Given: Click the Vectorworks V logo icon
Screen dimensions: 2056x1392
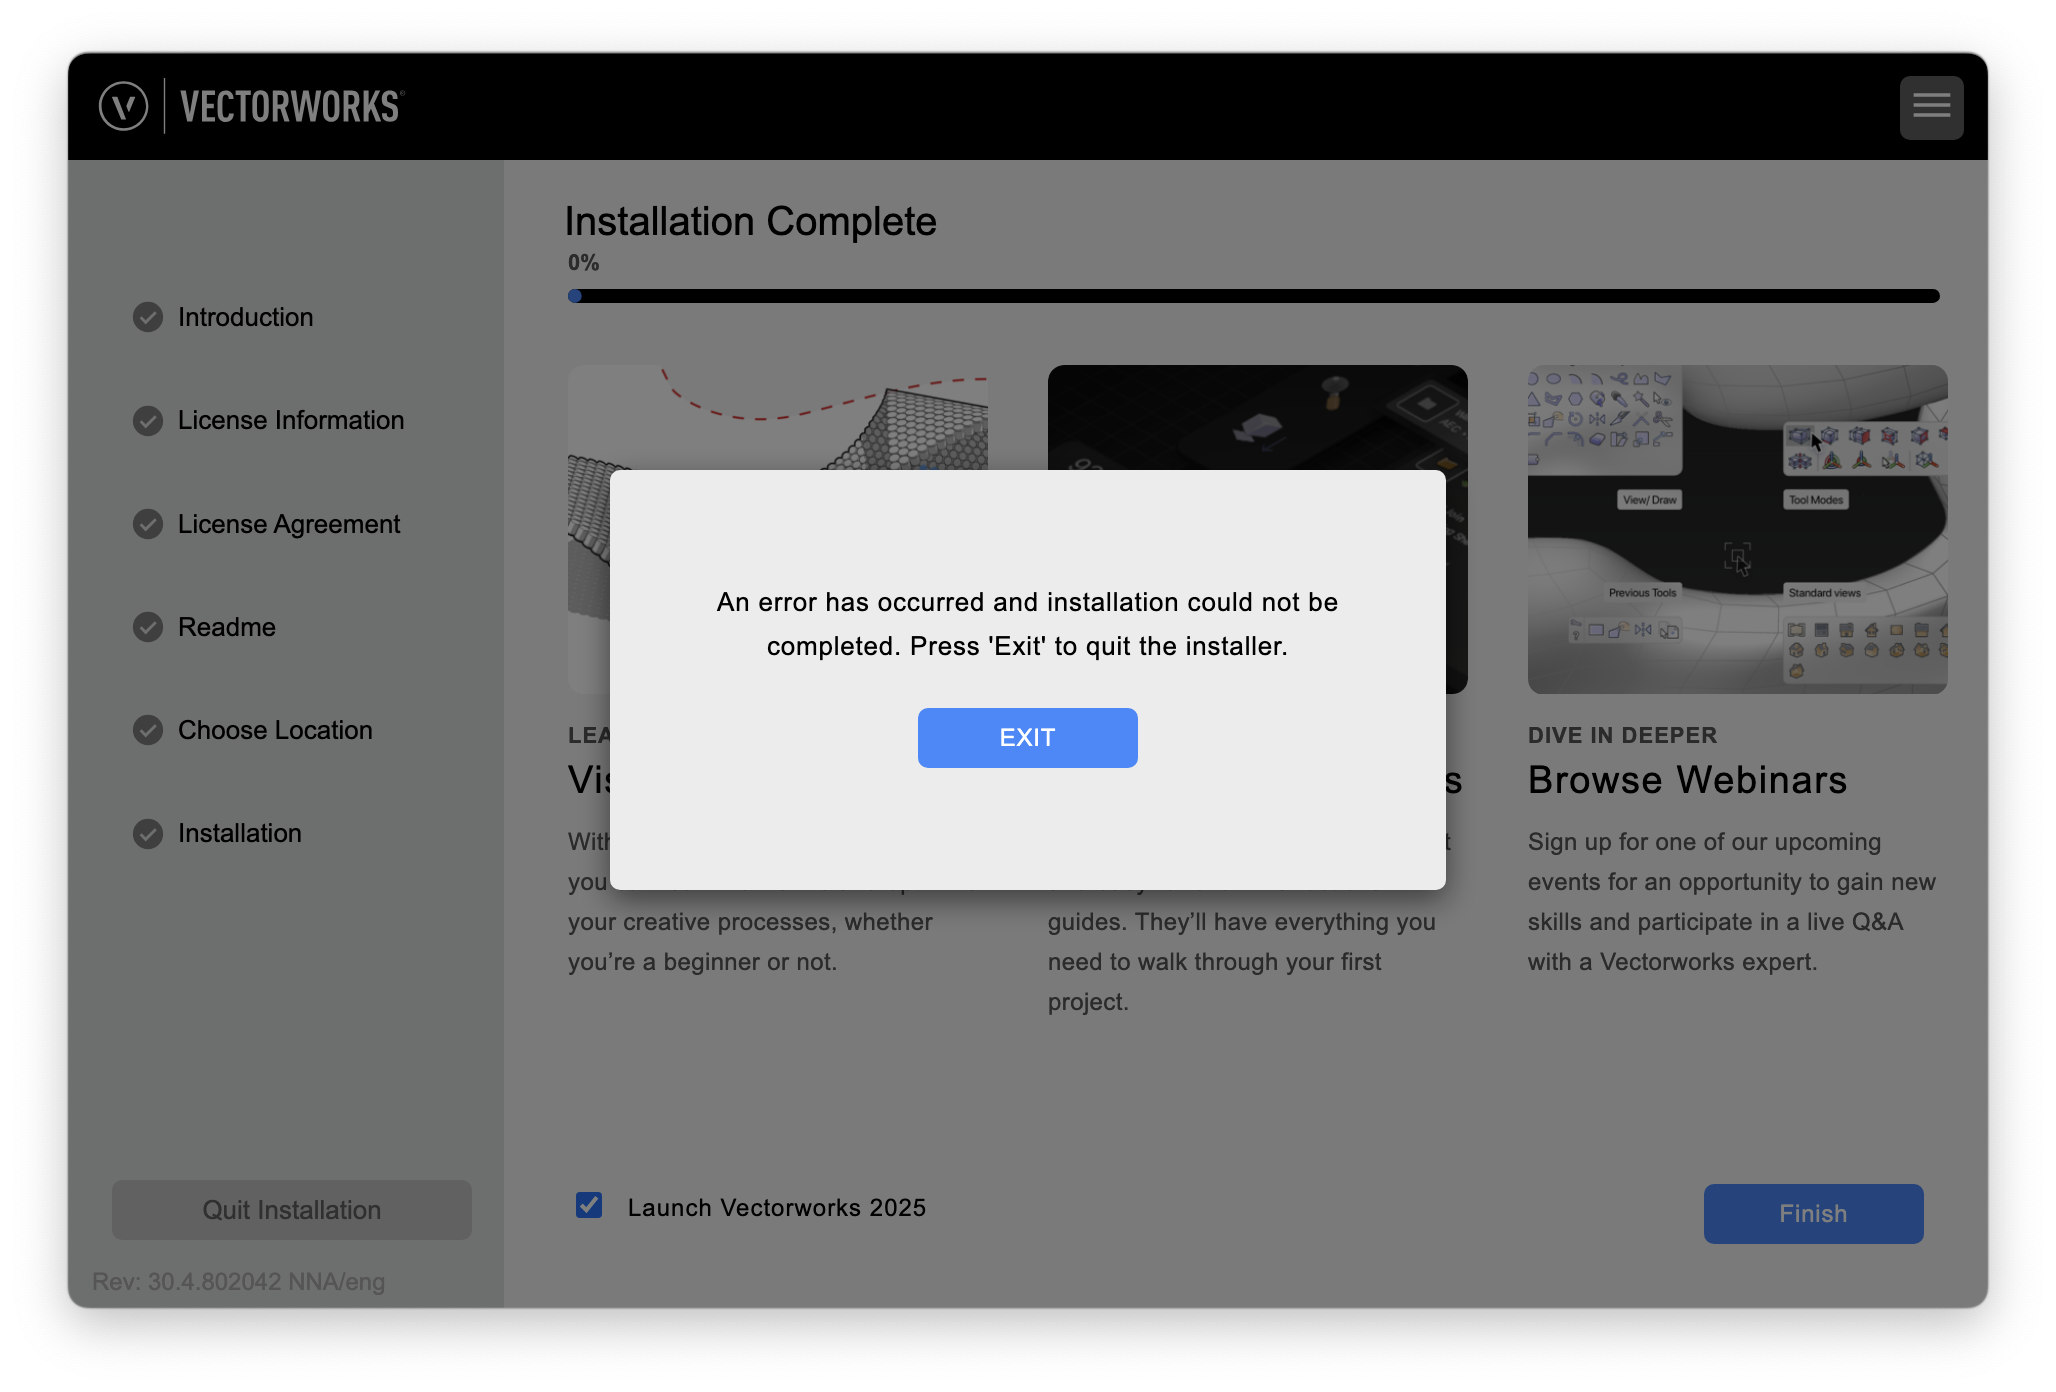Looking at the screenshot, I should (x=124, y=106).
